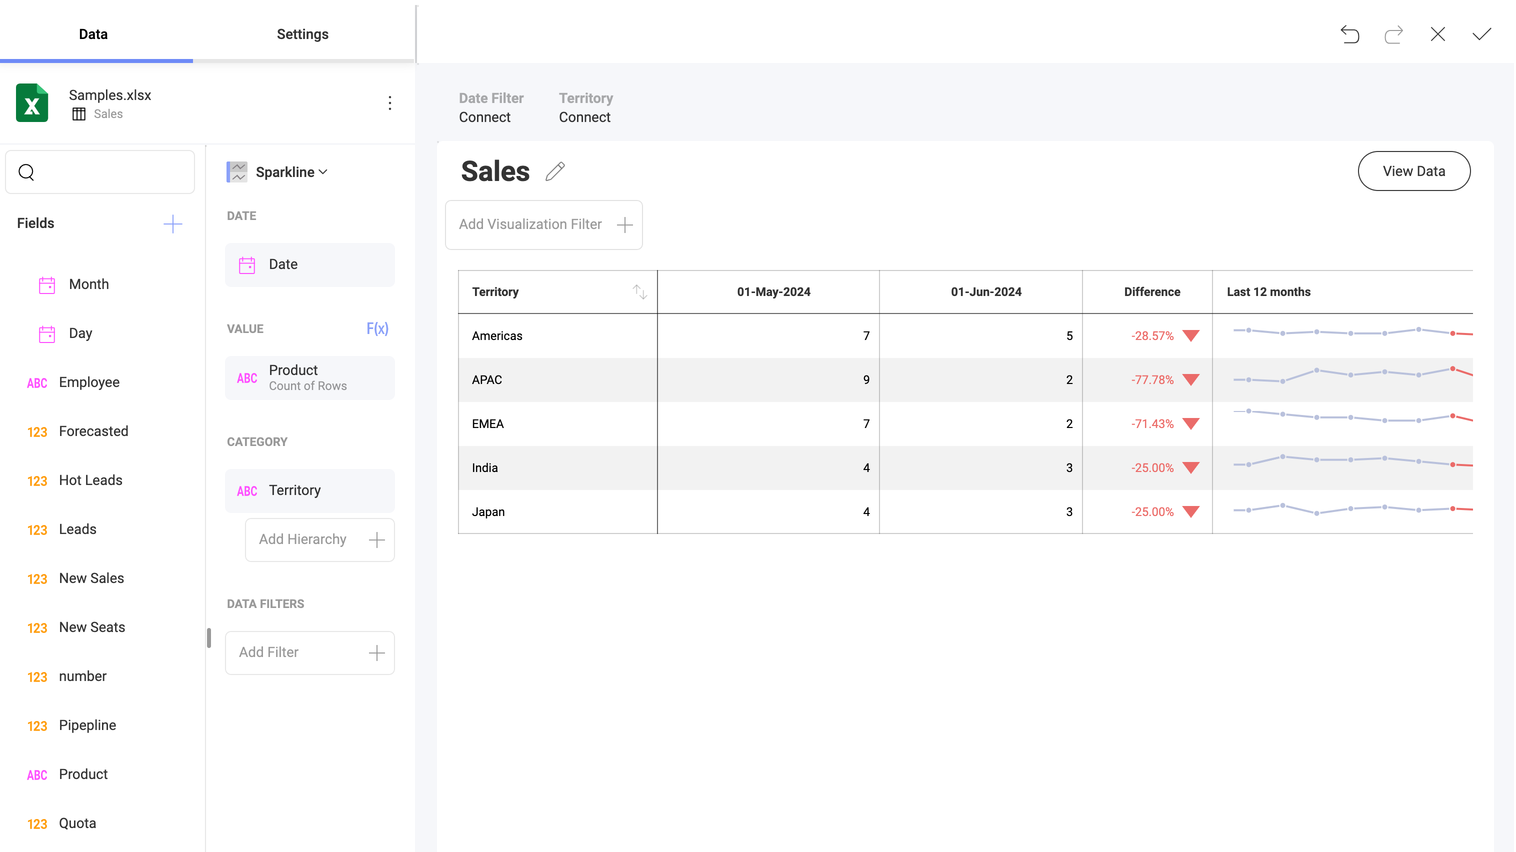Click the Add Filter button
Screen dimensions: 1516x852
coord(310,653)
